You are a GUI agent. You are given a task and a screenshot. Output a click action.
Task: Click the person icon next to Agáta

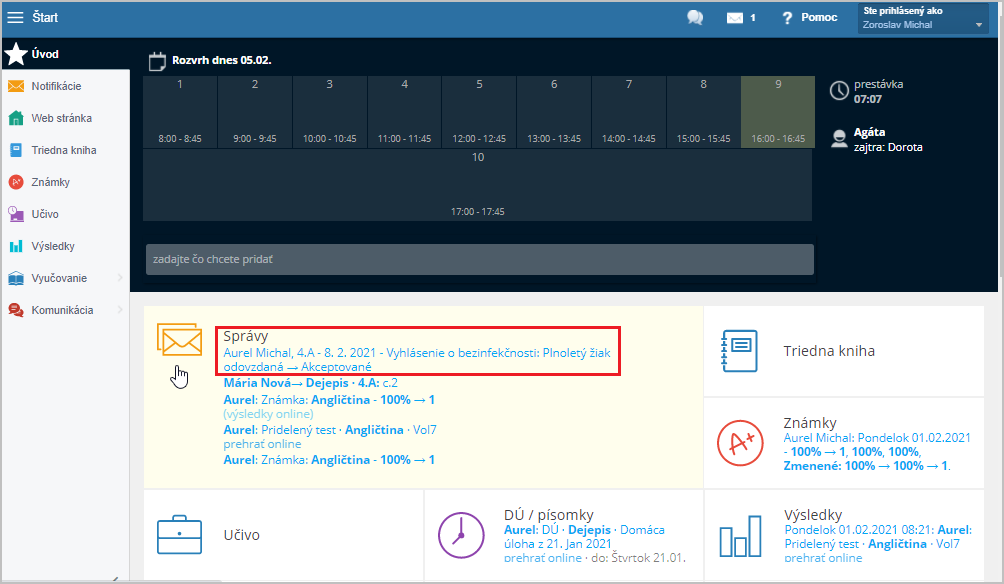coord(839,139)
